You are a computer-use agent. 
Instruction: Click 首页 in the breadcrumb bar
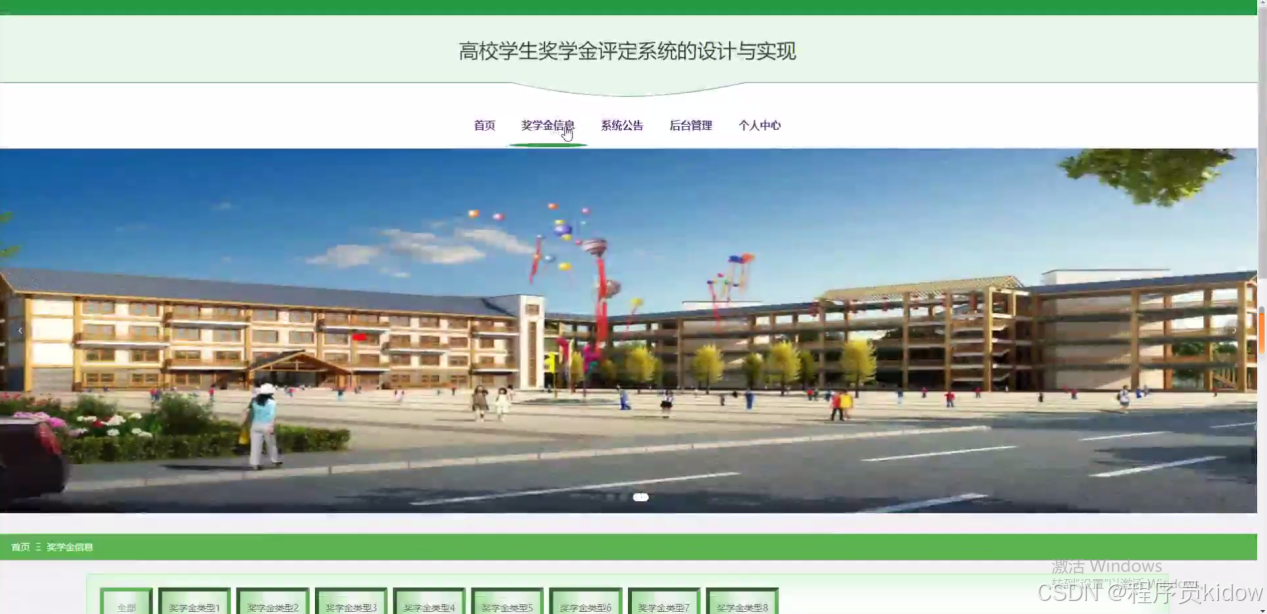click(x=19, y=547)
